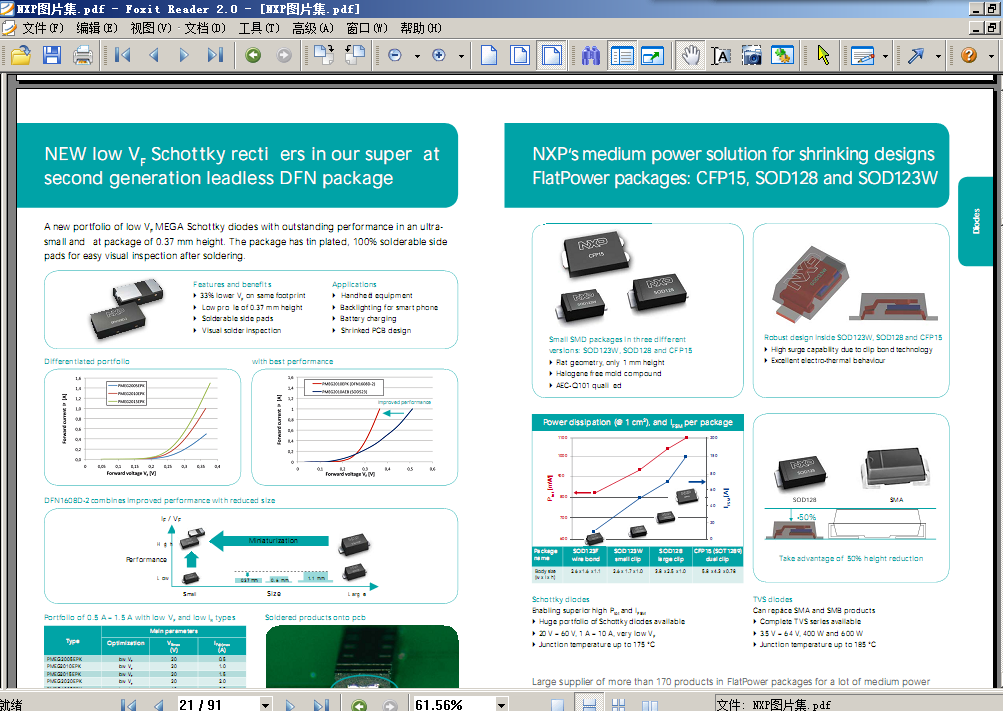Select the typewriter/comment tool
The width and height of the screenshot is (1003, 711).
click(862, 56)
